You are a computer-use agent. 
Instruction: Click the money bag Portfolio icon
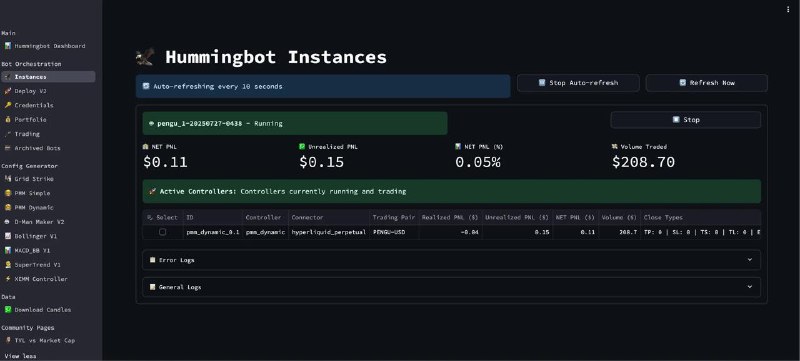tap(8, 119)
